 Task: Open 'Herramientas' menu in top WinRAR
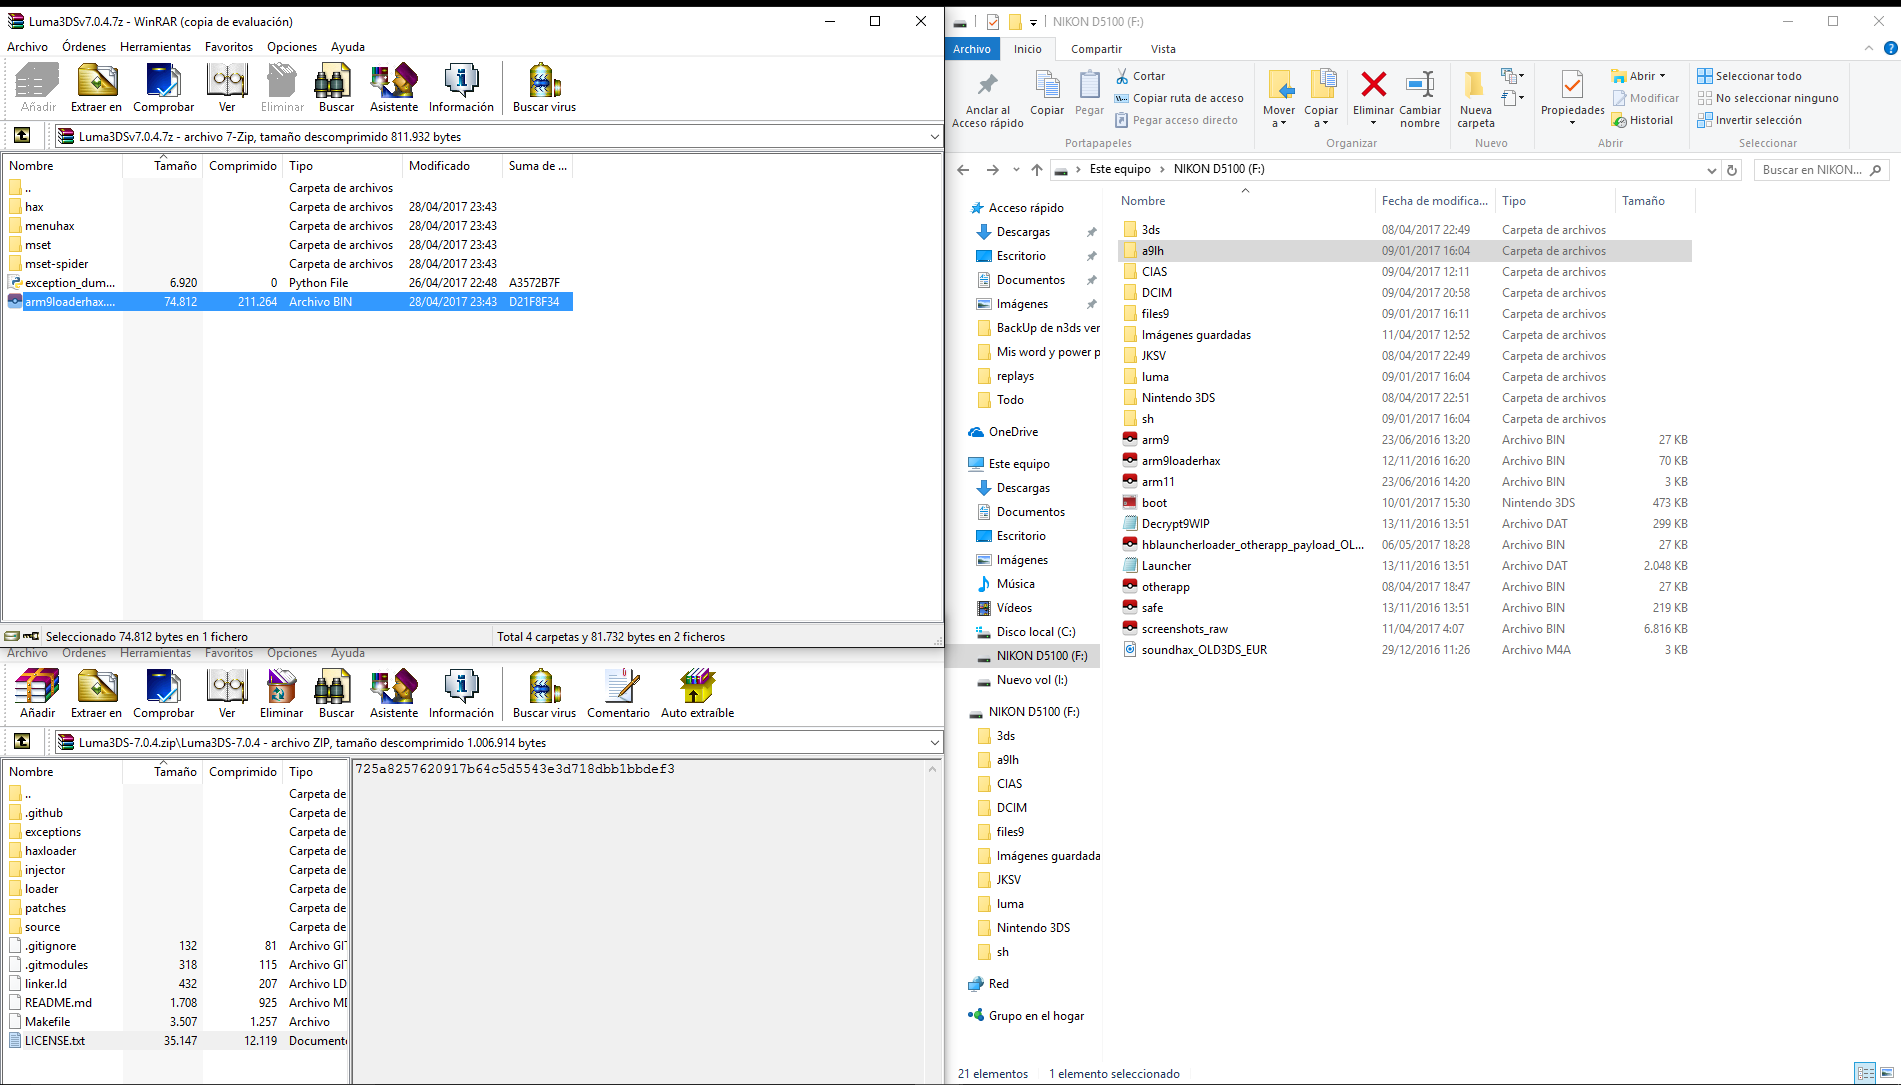point(155,47)
